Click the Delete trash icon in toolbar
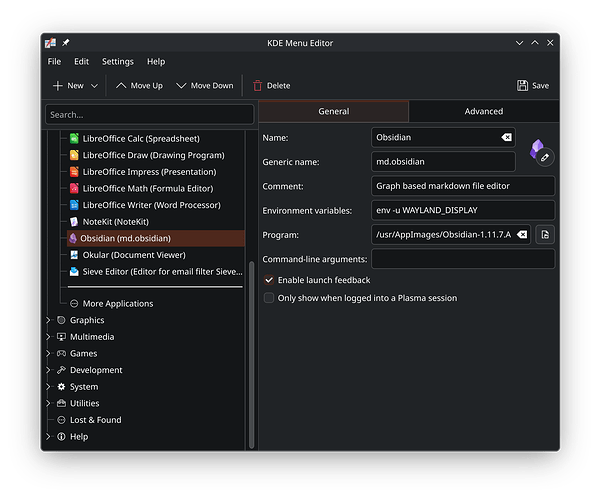The width and height of the screenshot is (601, 500). [257, 86]
